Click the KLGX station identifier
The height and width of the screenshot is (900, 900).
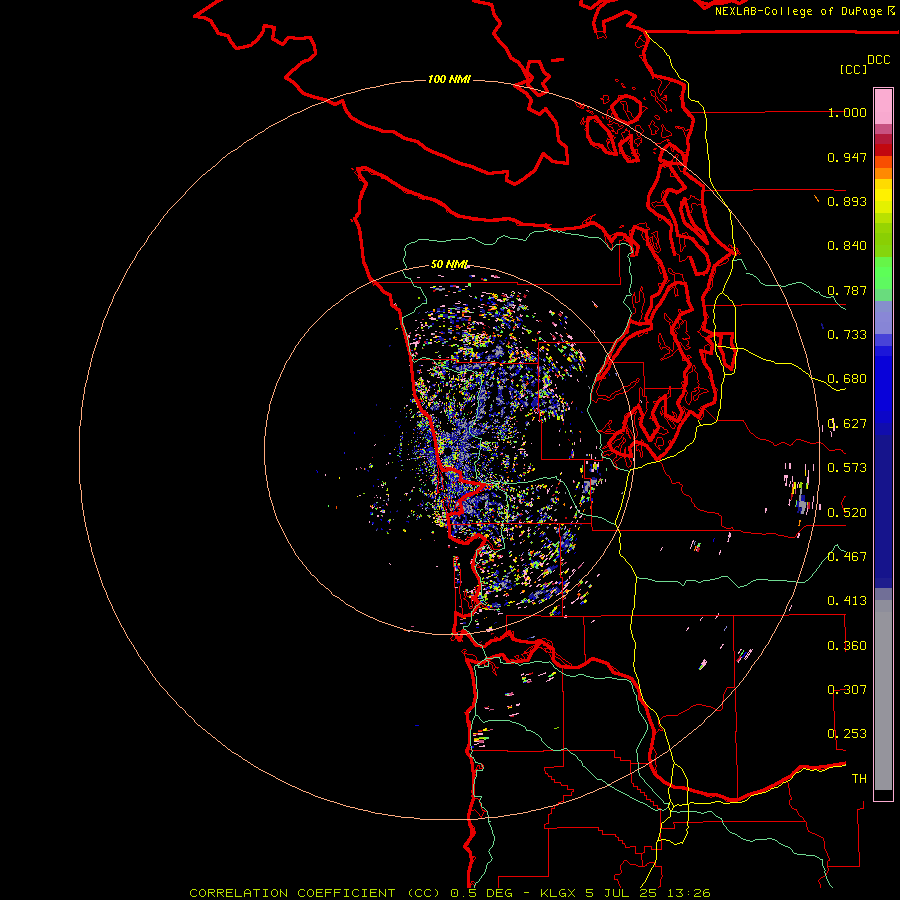pyautogui.click(x=557, y=893)
